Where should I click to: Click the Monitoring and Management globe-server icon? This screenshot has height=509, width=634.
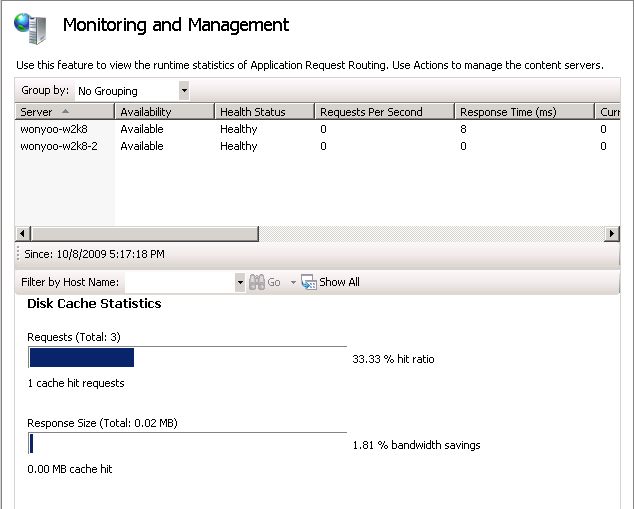(x=30, y=27)
